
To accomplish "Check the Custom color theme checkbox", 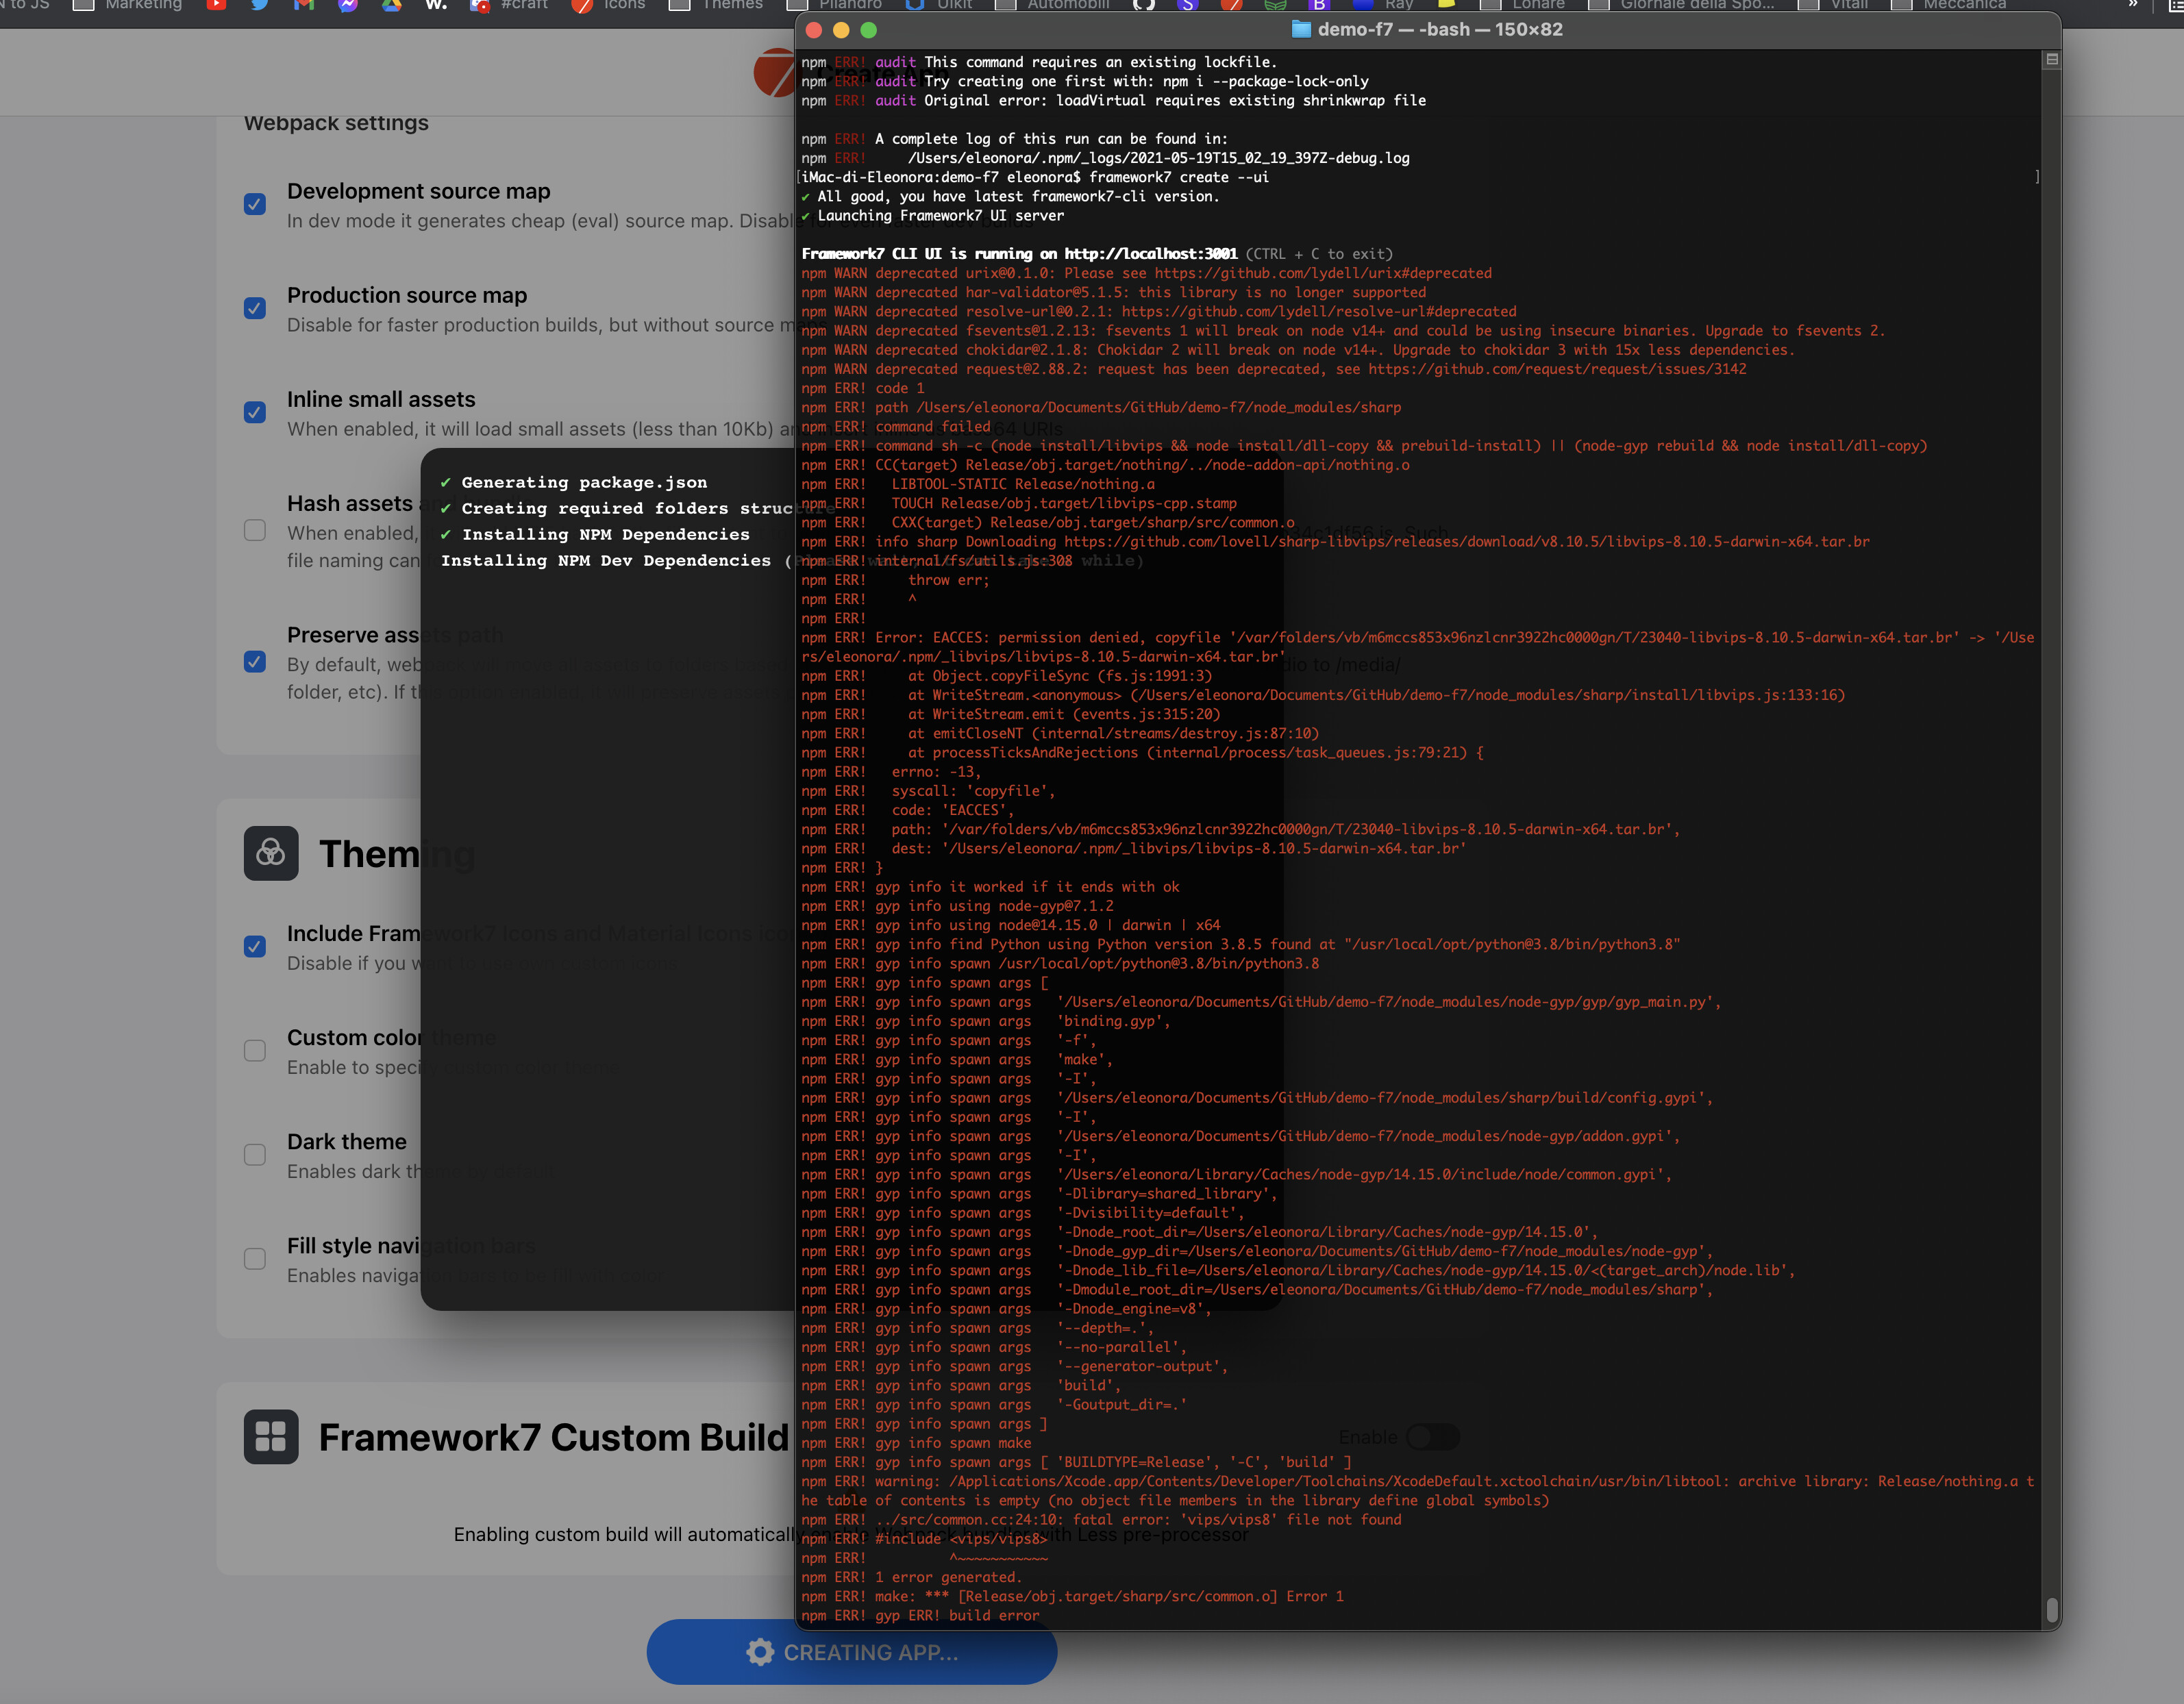I will tap(255, 1050).
